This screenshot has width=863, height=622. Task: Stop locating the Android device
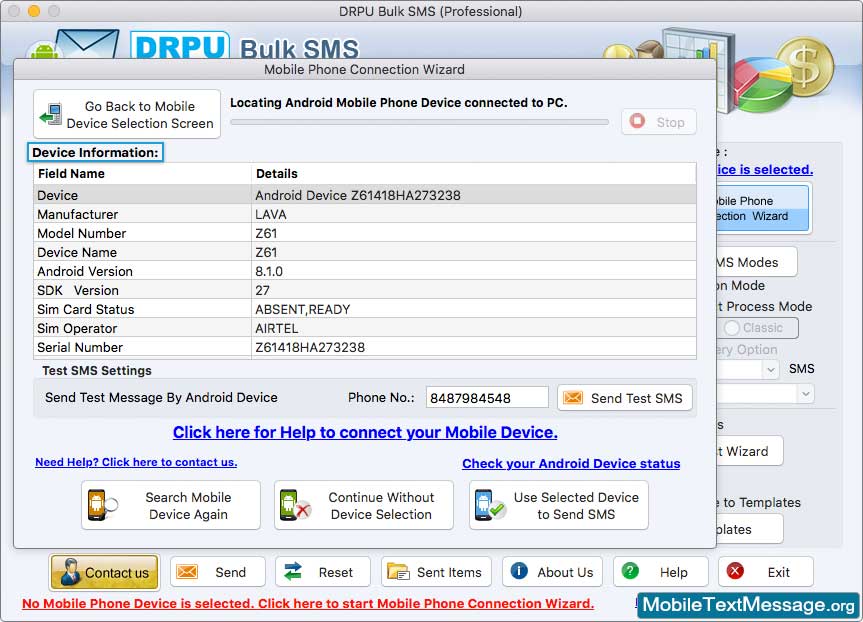tap(659, 121)
